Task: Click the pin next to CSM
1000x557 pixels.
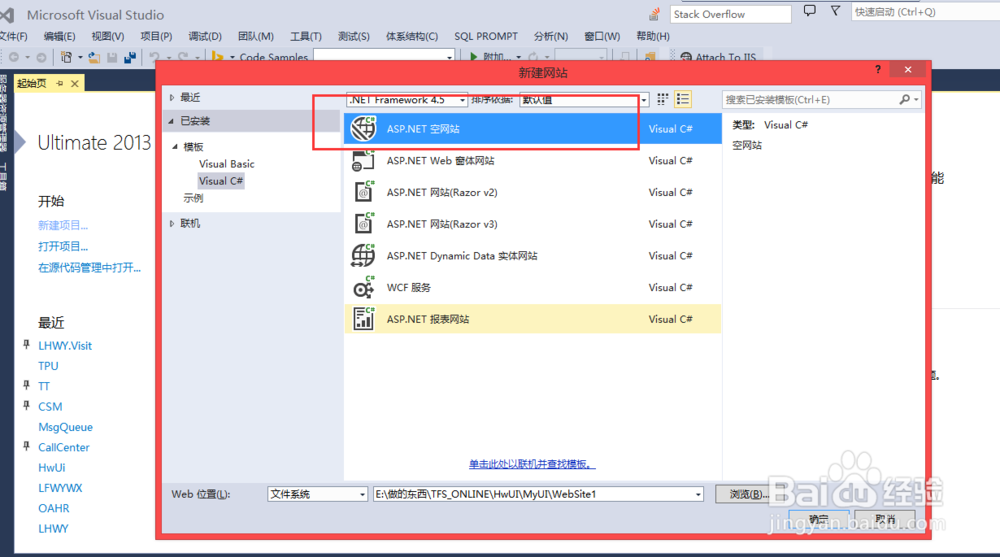Action: coord(26,405)
